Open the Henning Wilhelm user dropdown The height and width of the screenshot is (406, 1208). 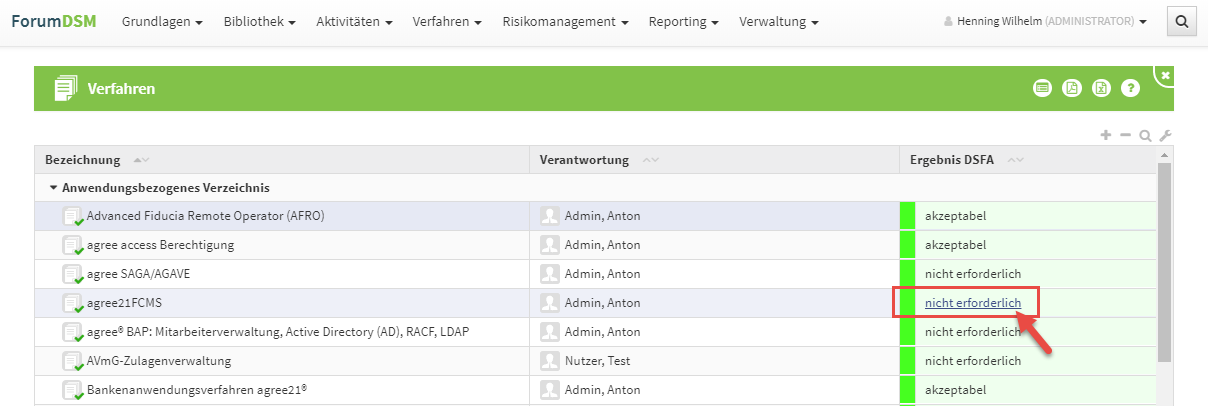point(1045,21)
